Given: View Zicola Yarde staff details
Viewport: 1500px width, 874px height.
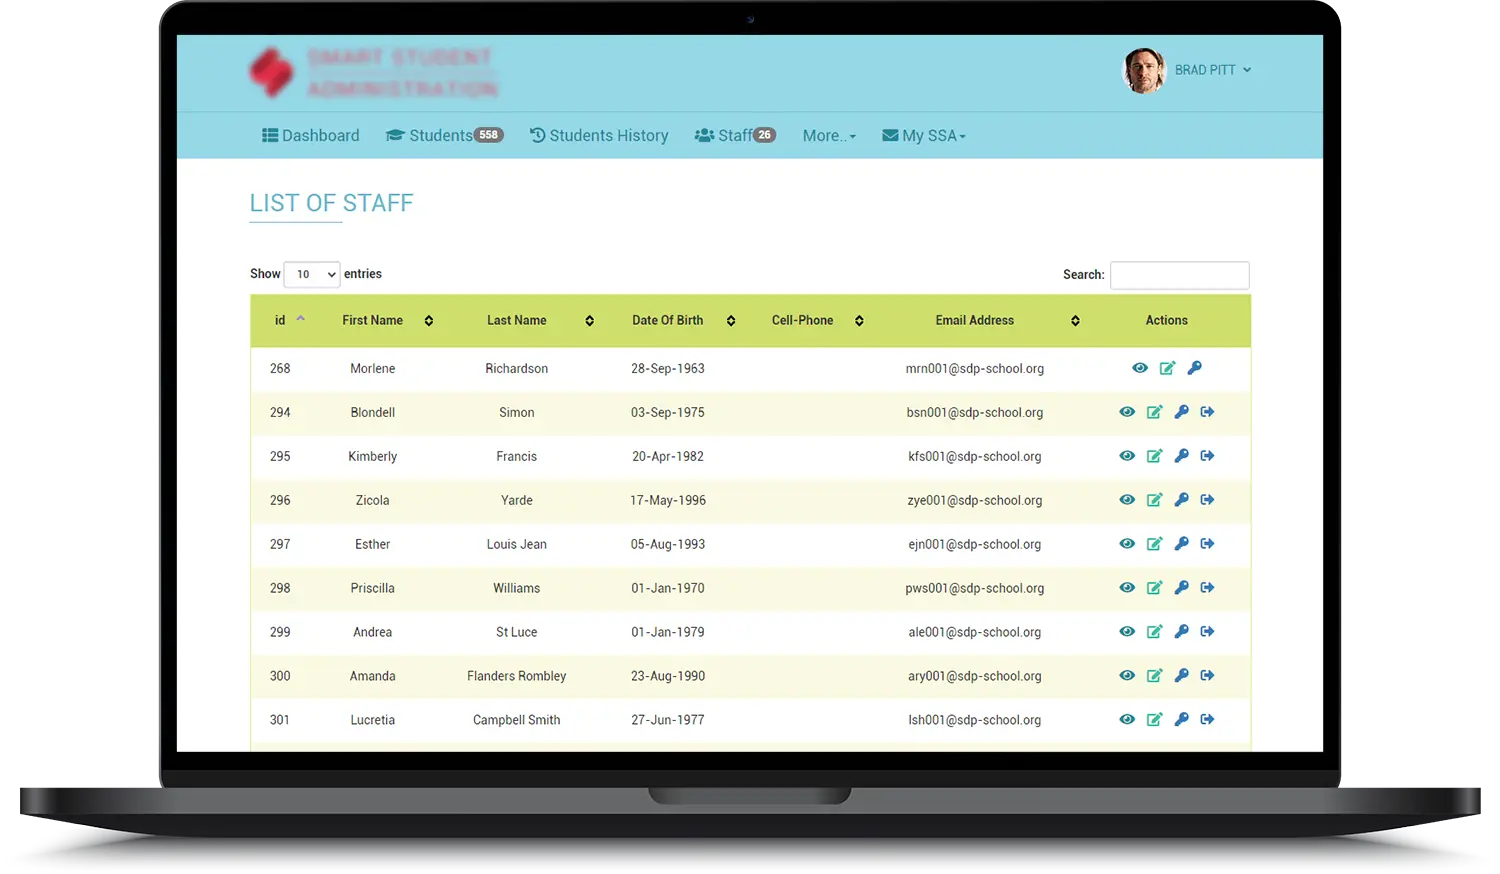Looking at the screenshot, I should click(x=1127, y=500).
